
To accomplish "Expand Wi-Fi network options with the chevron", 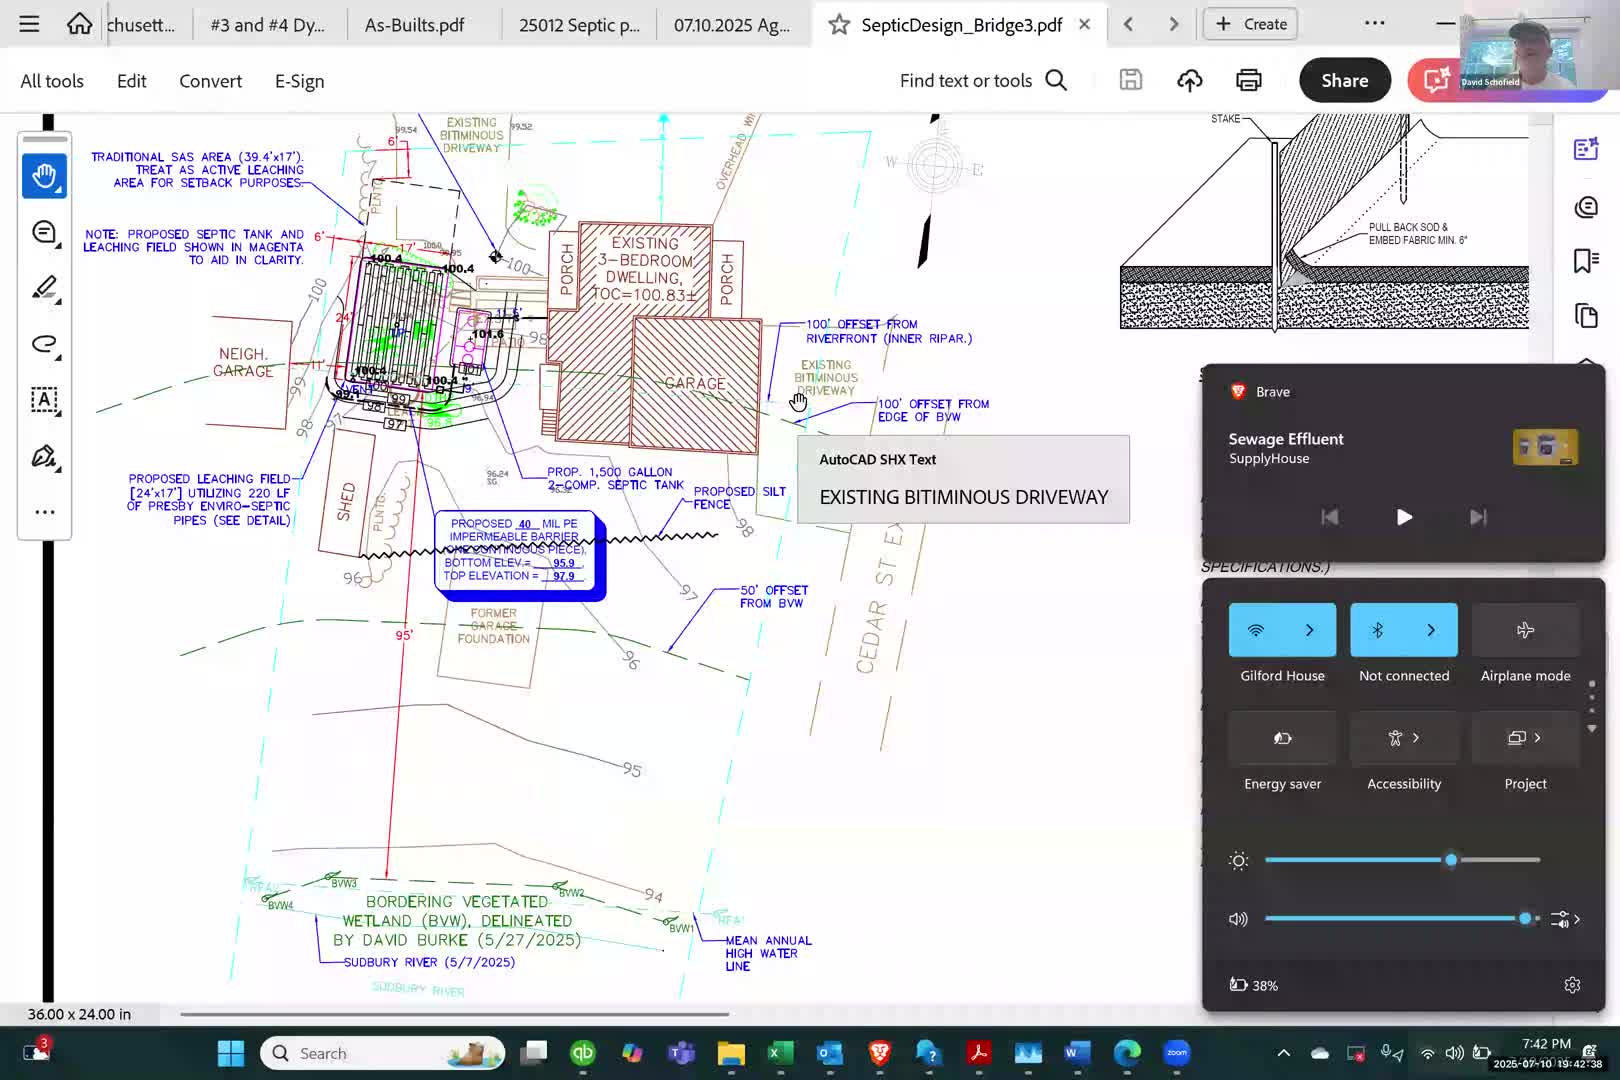I will tap(1311, 630).
